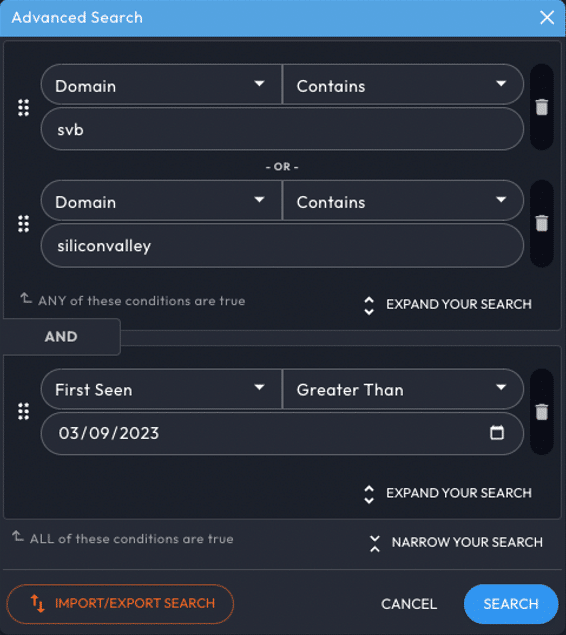Screen dimensions: 566x635
Task: Remove the First Seen date condition
Action: point(542,412)
